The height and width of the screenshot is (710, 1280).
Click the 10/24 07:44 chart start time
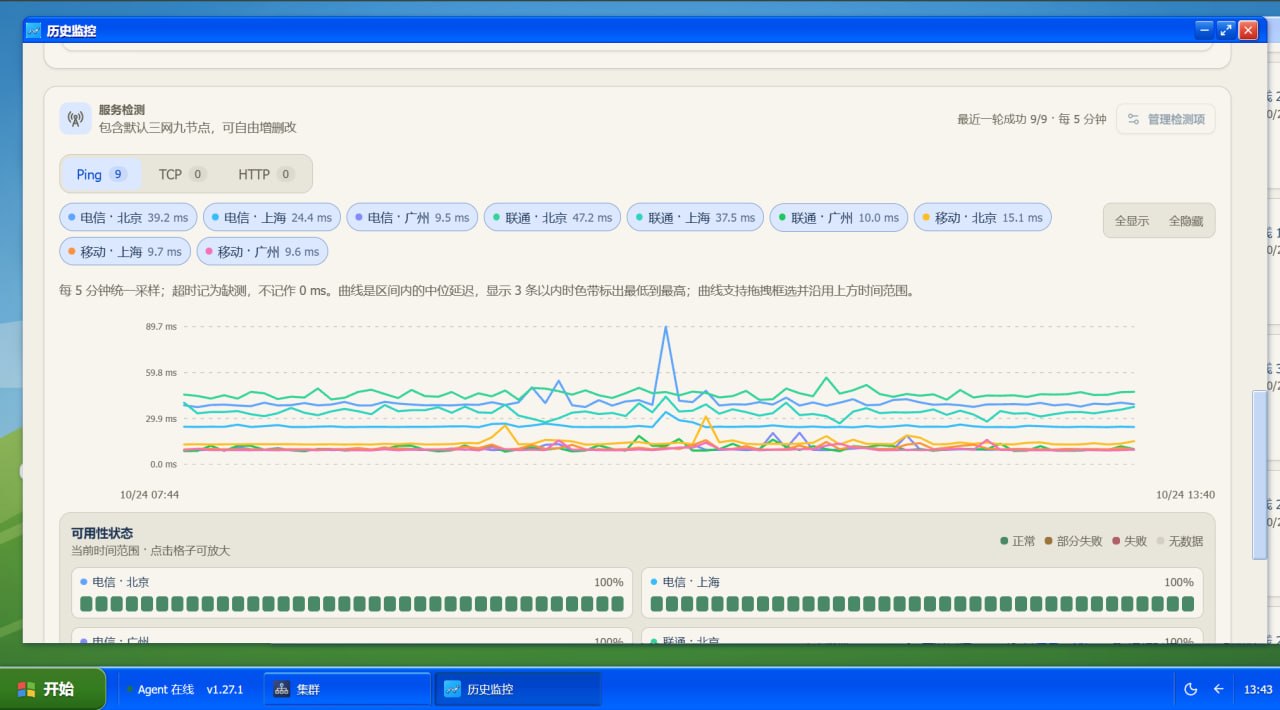[x=150, y=495]
